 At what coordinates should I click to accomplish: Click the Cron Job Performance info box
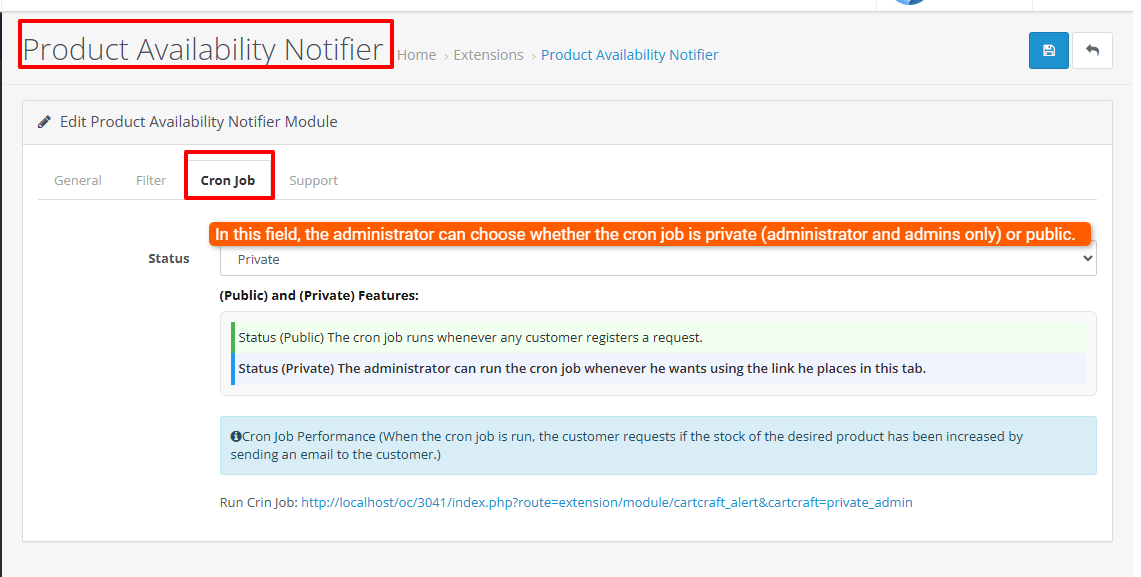(x=657, y=445)
